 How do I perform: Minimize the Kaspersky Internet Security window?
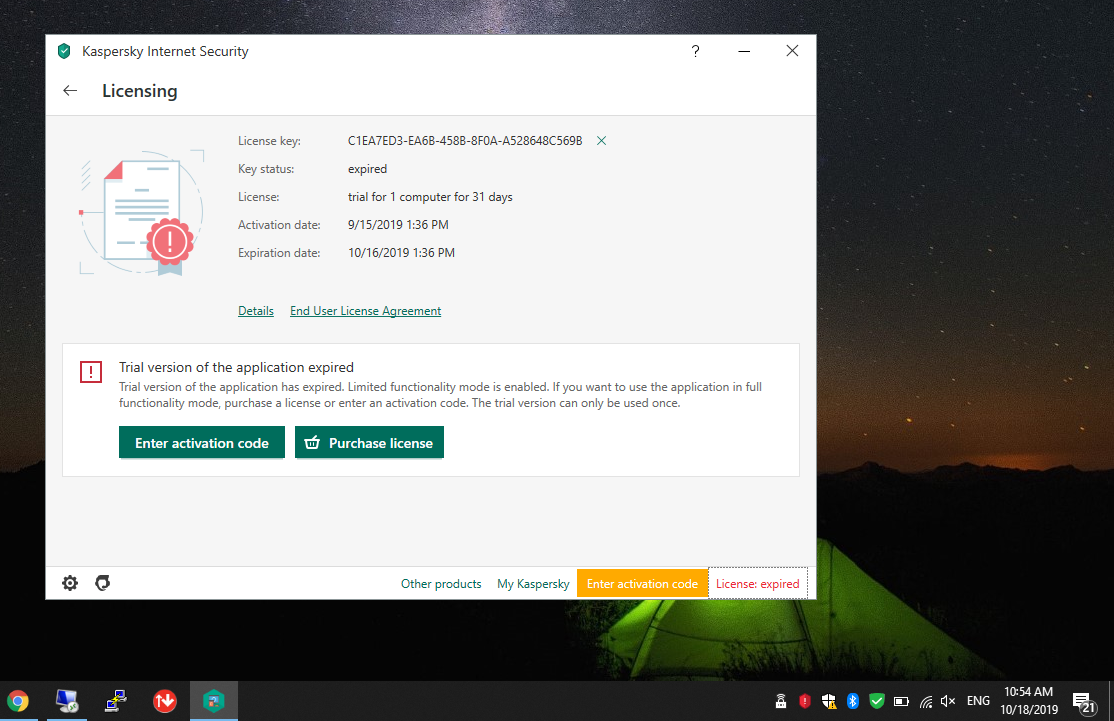pyautogui.click(x=744, y=51)
